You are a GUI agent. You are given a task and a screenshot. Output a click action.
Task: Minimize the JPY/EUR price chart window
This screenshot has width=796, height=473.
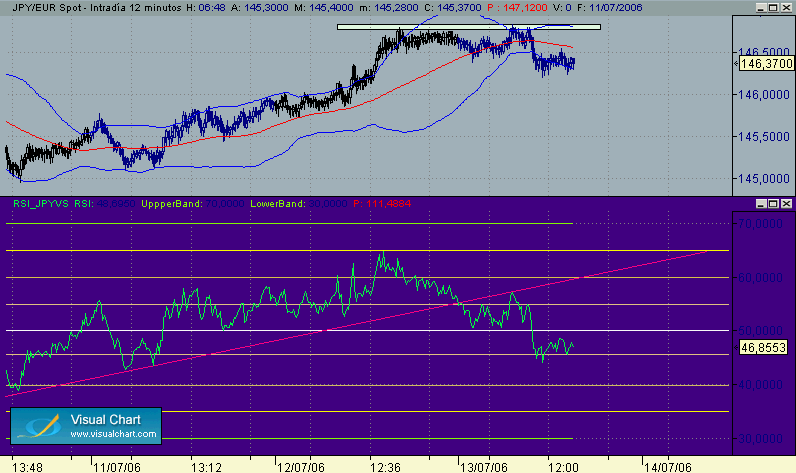(x=760, y=8)
